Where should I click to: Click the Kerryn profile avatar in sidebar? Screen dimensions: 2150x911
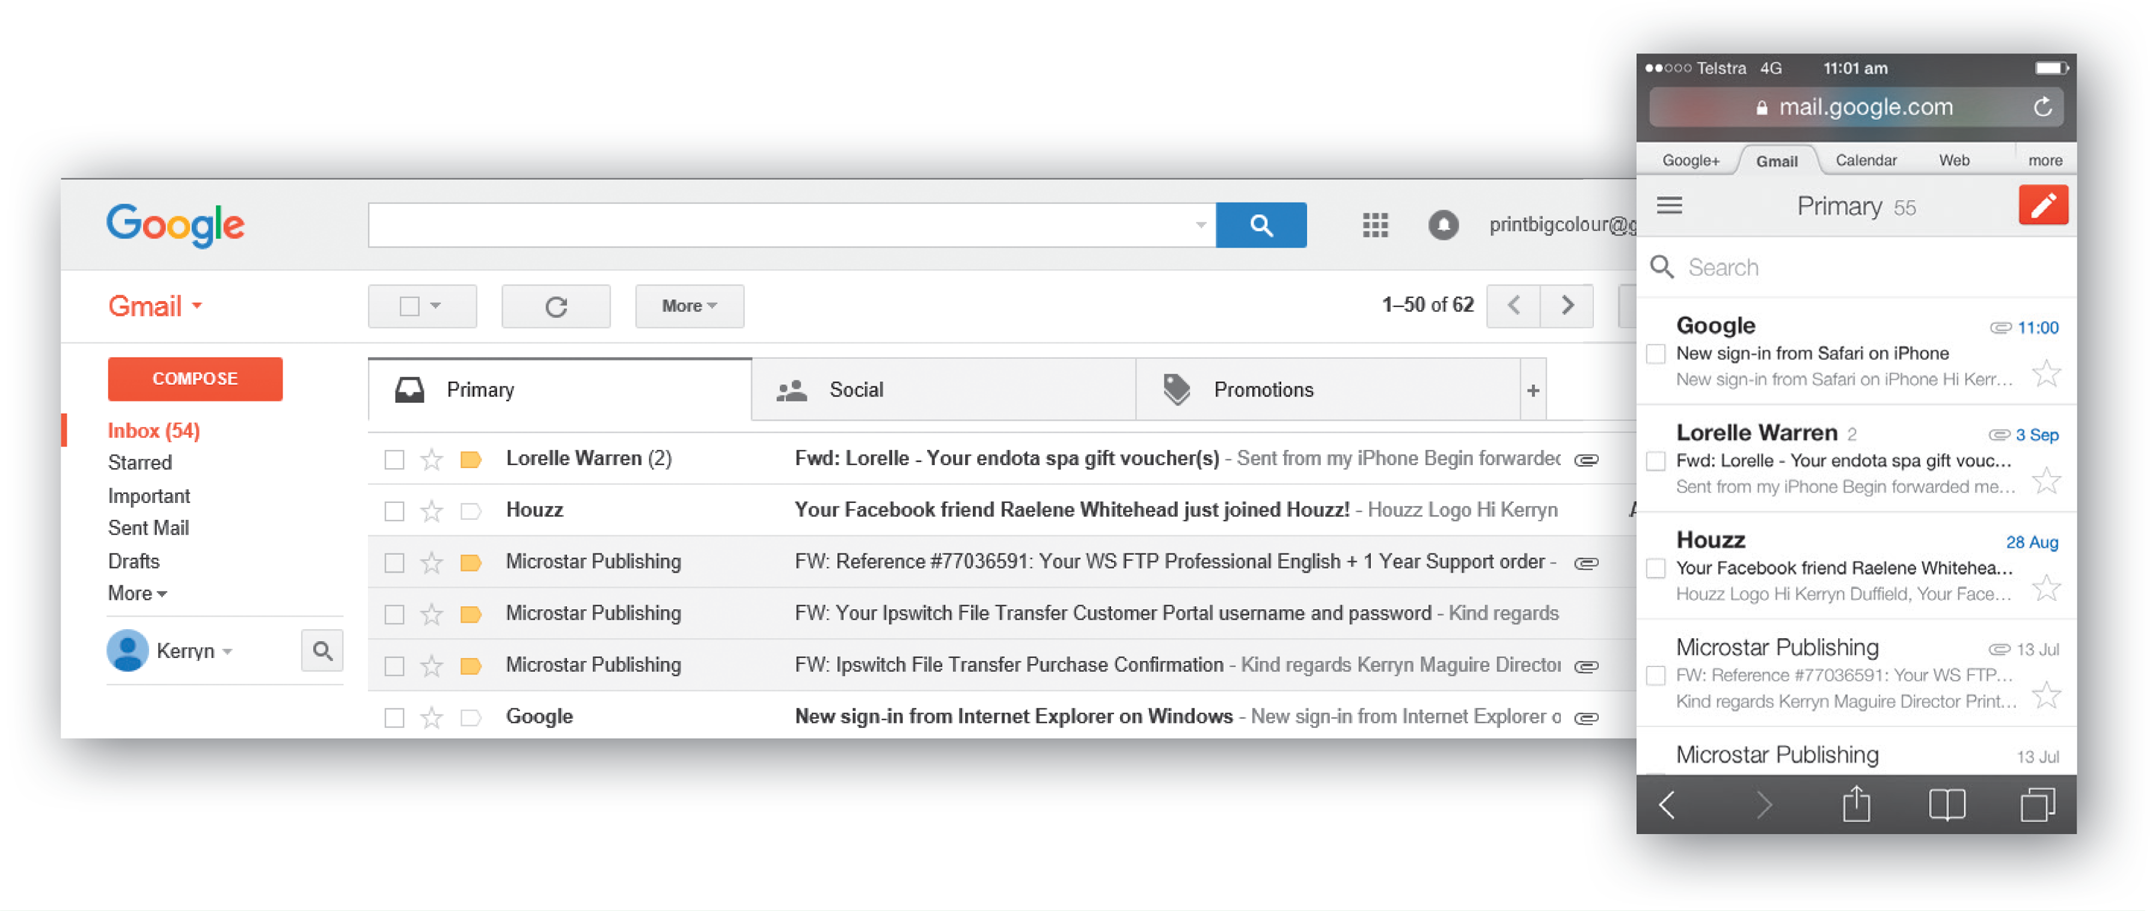(127, 651)
